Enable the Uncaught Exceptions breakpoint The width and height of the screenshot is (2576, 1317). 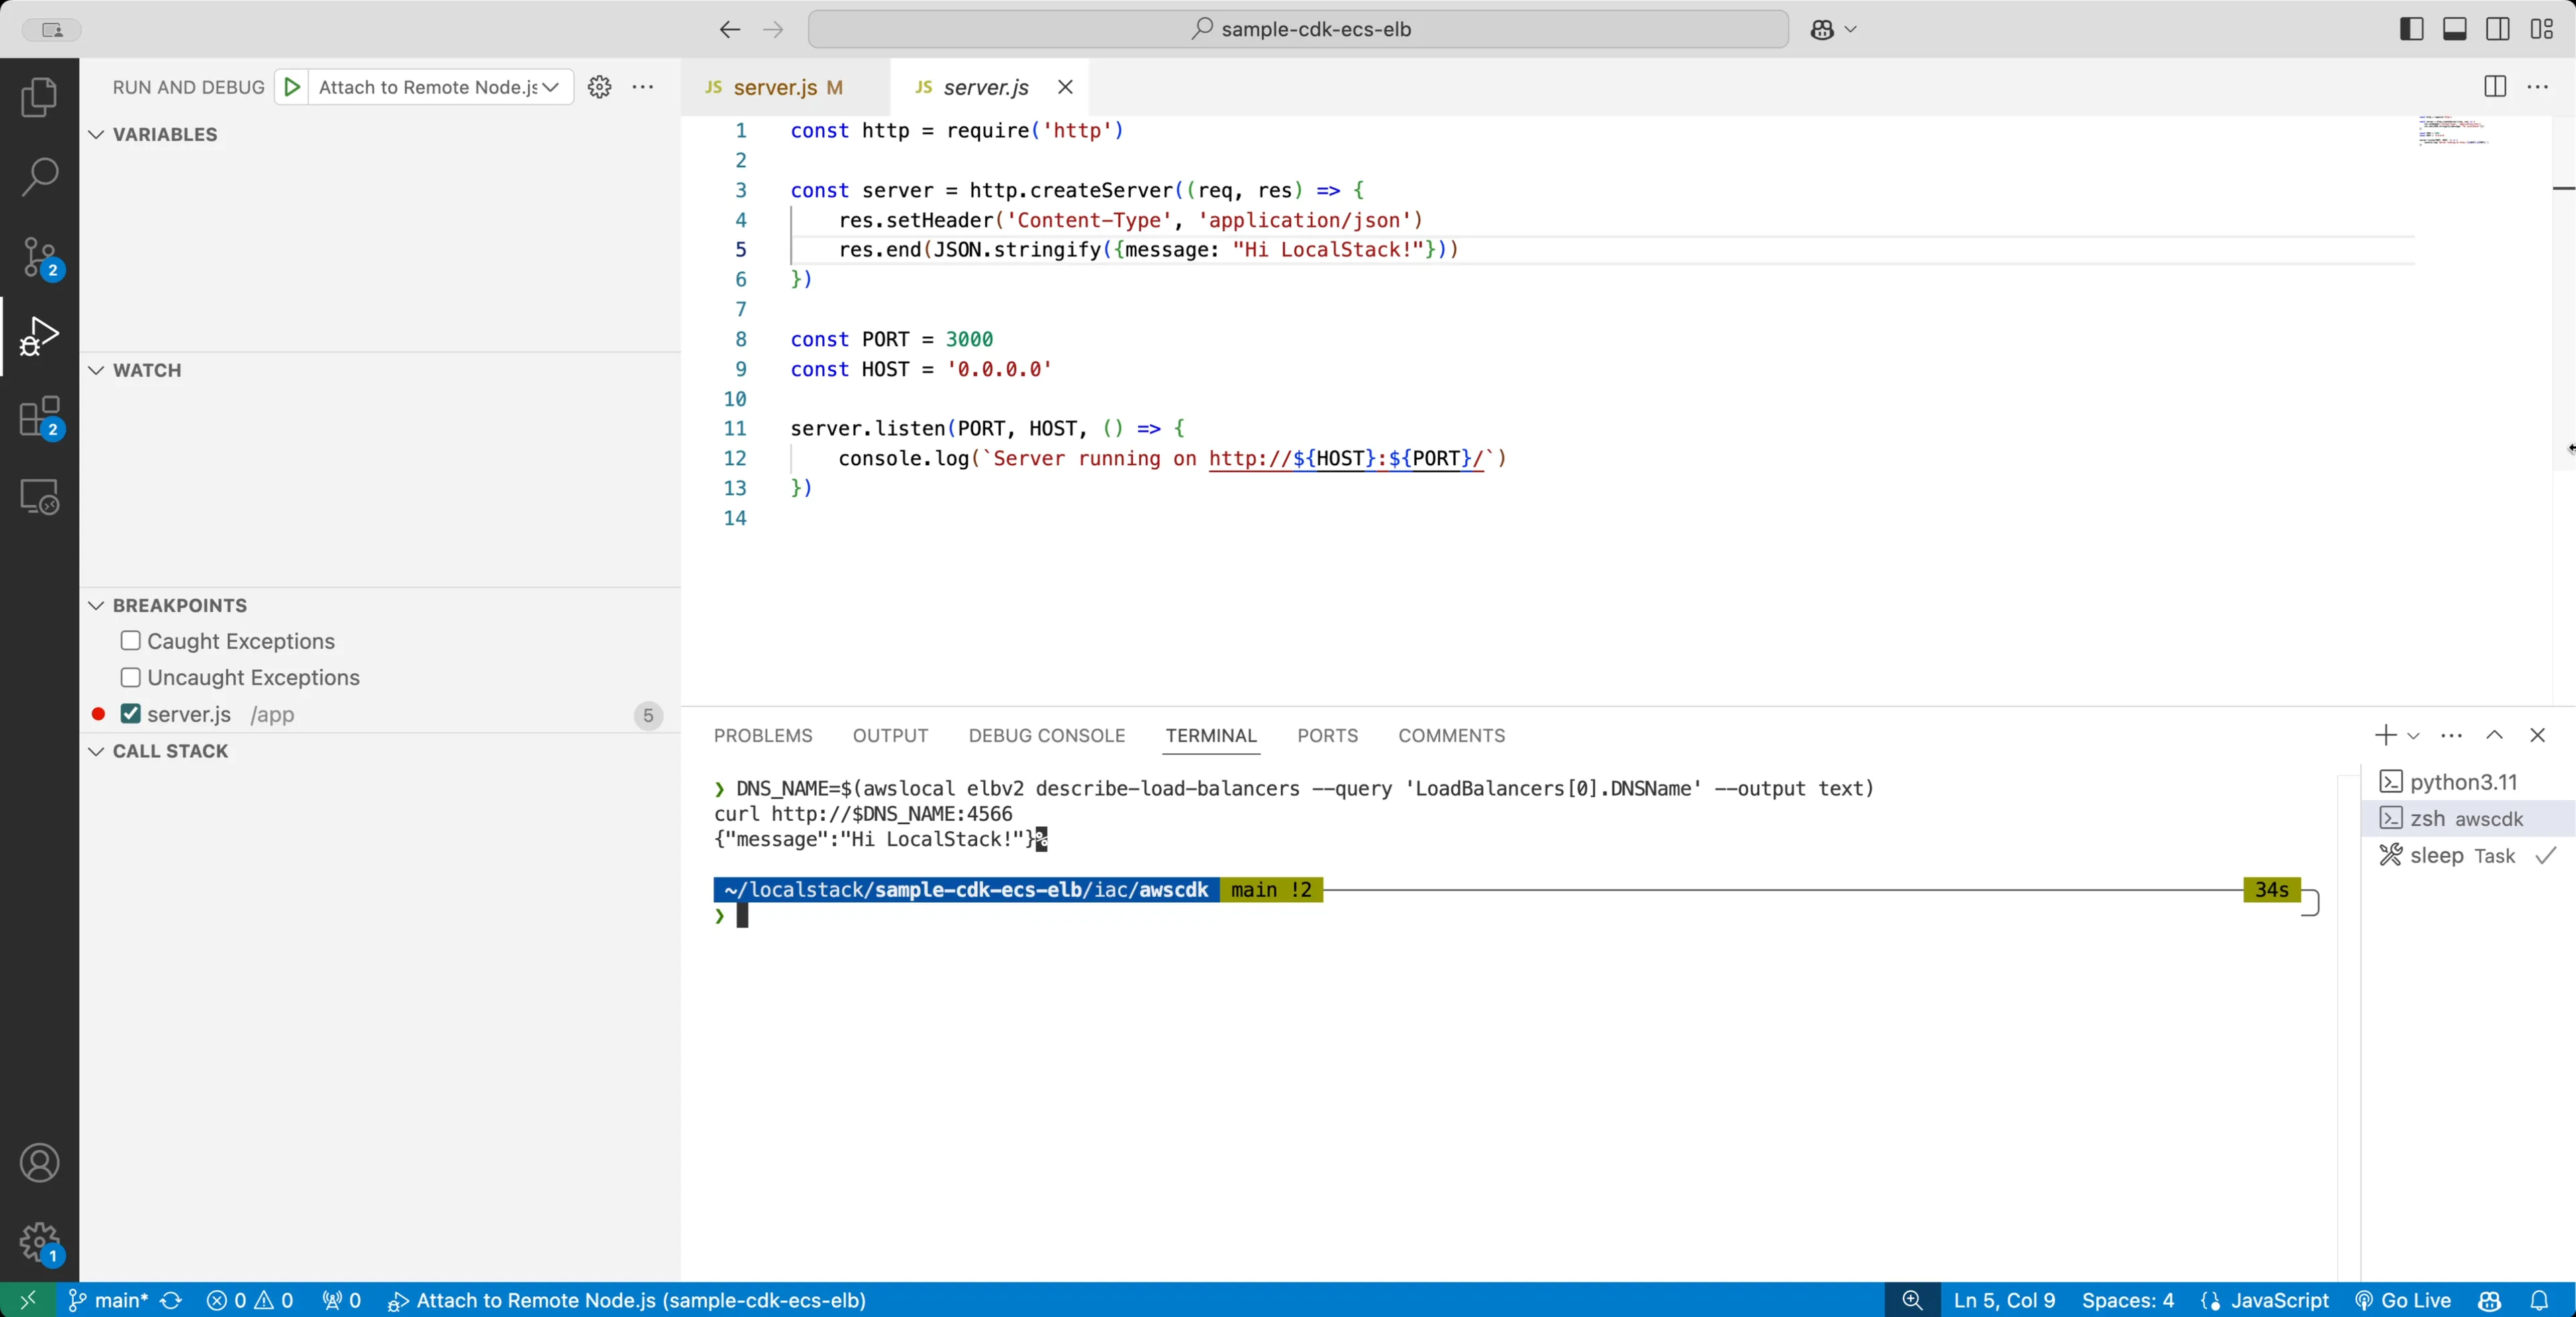coord(130,677)
